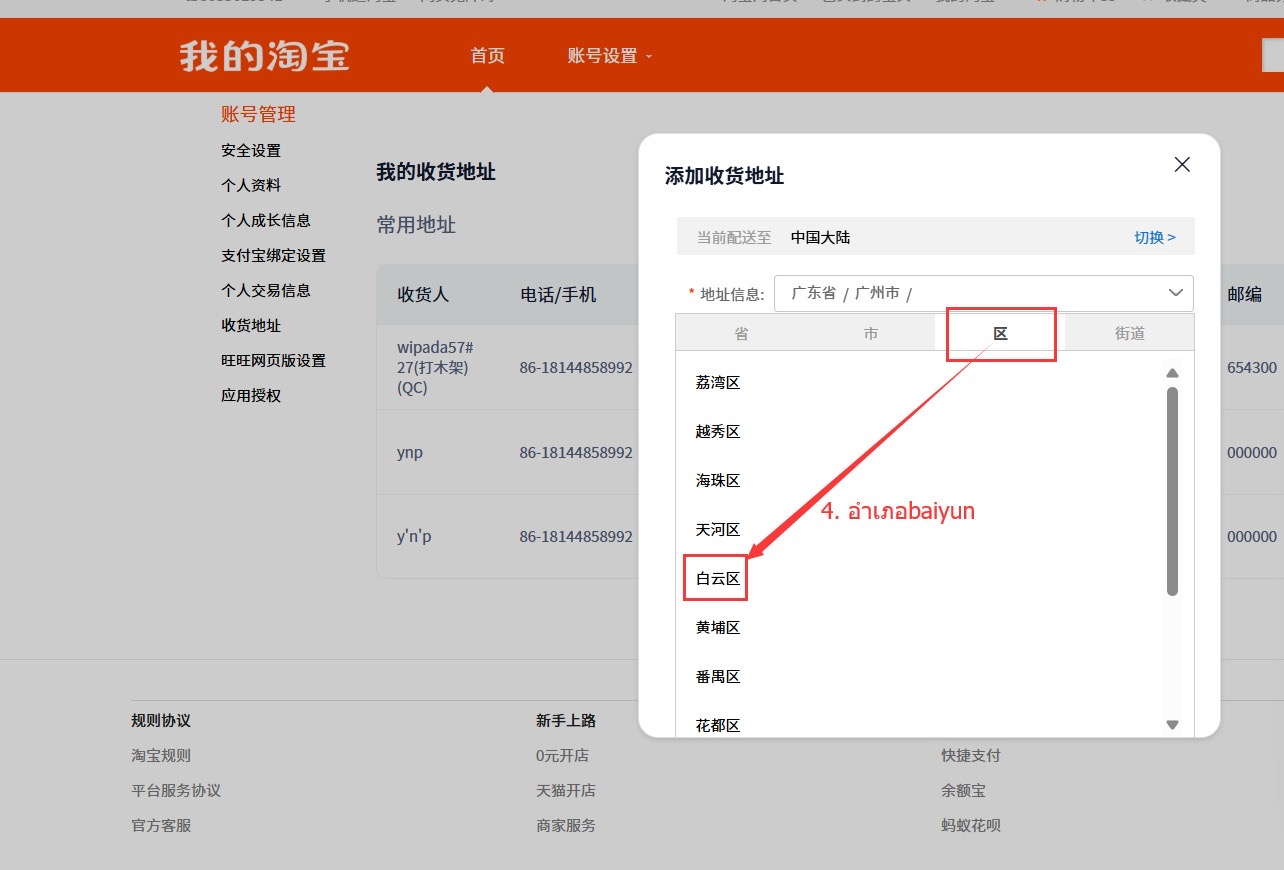The width and height of the screenshot is (1284, 870).
Task: Click scroll up arrow in district list
Action: click(1173, 373)
